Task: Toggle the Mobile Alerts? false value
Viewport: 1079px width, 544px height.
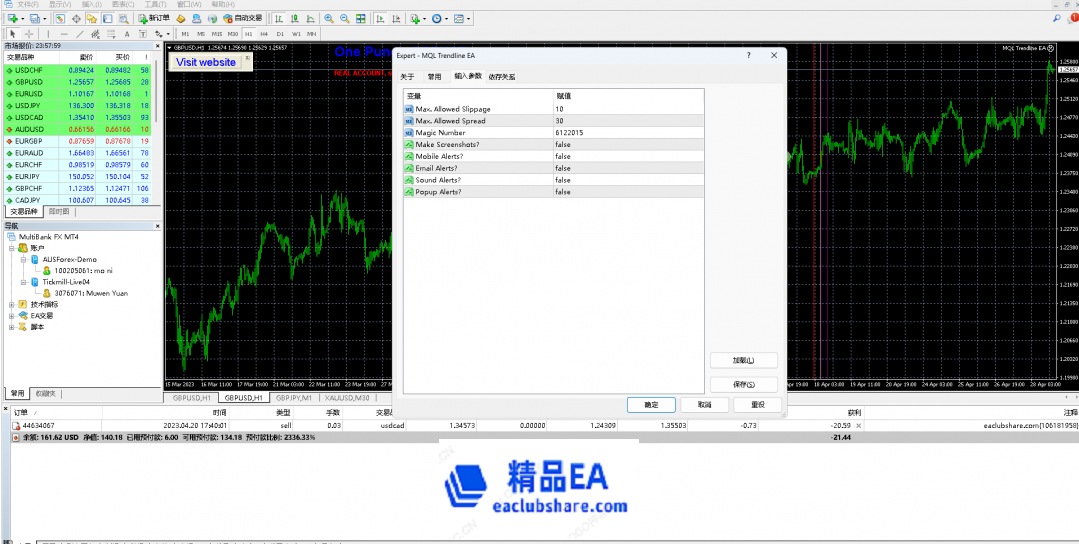Action: 628,156
